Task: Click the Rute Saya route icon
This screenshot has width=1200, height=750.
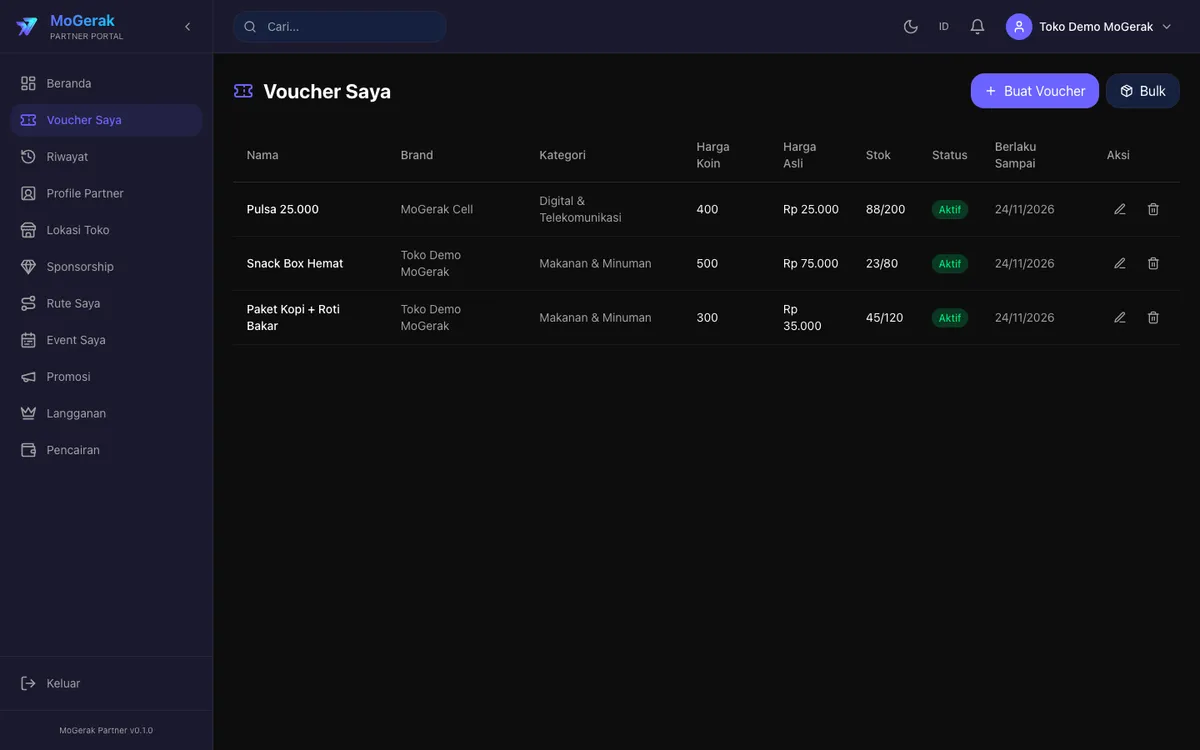Action: (x=28, y=303)
